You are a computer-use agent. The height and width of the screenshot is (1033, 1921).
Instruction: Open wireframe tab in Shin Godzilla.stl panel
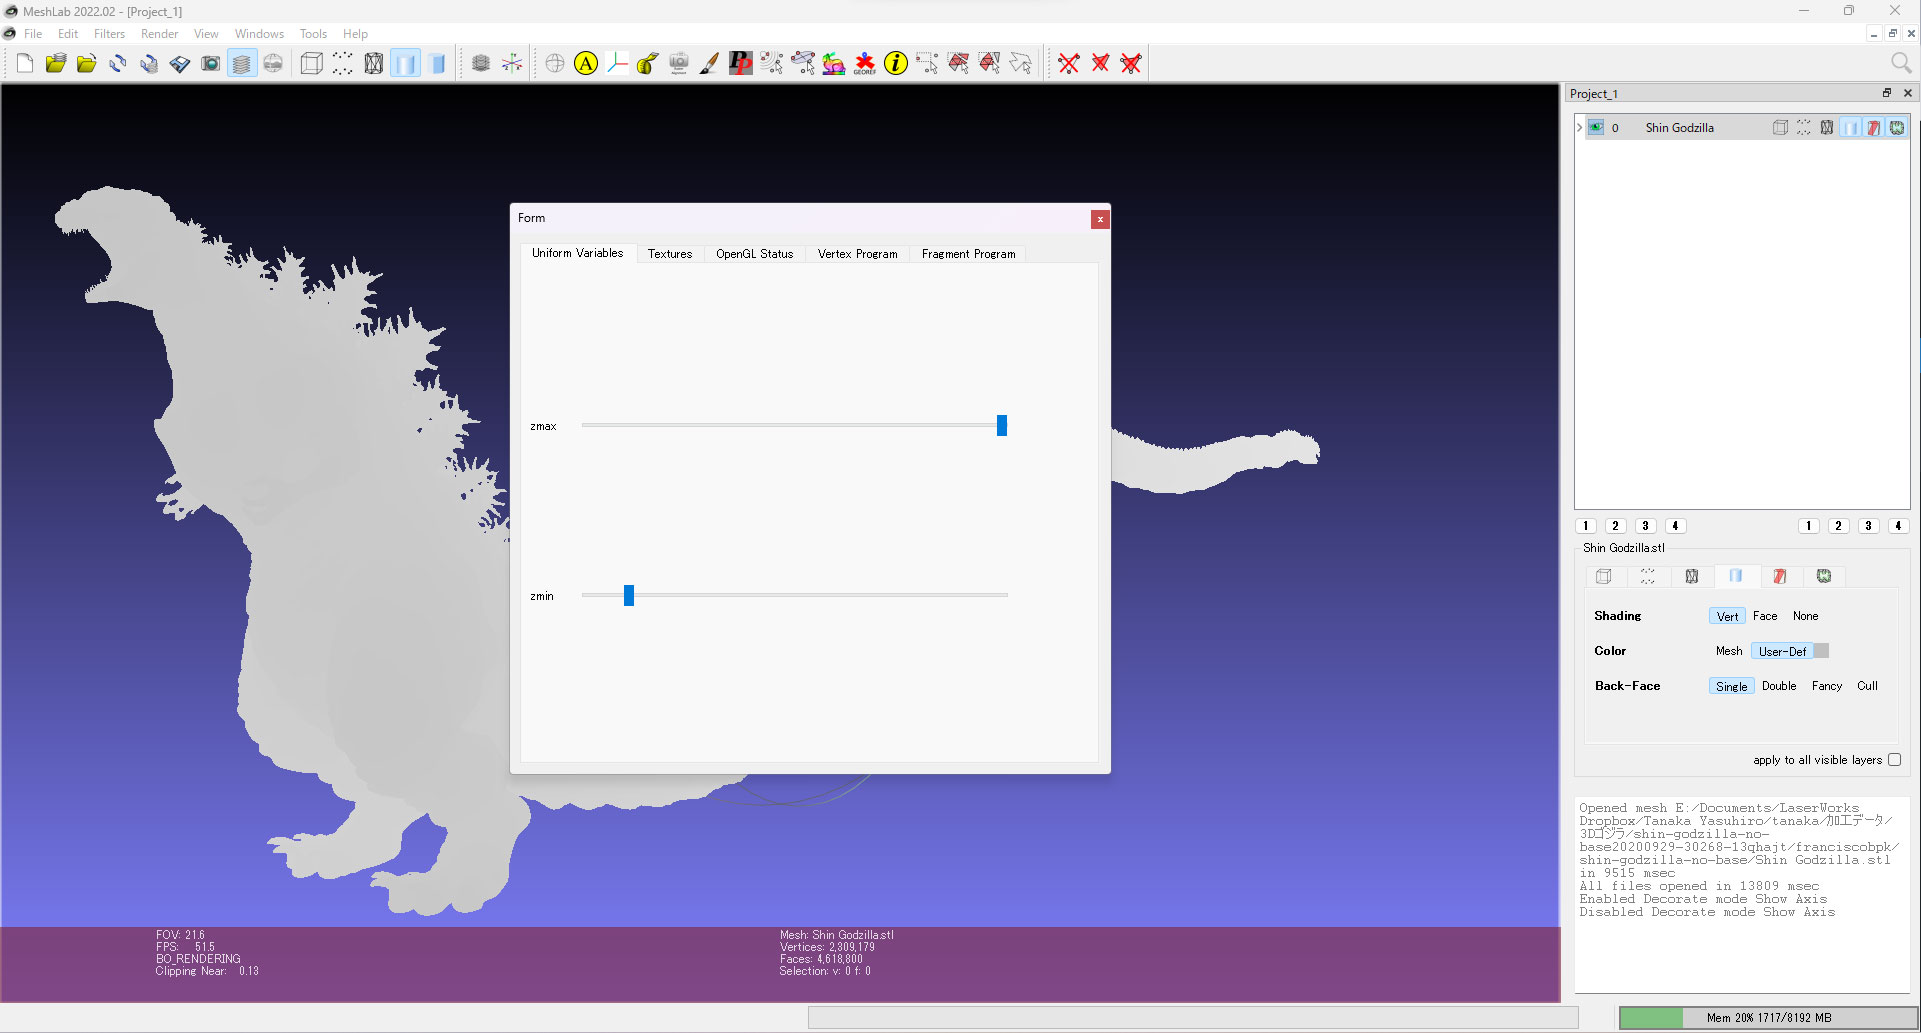pyautogui.click(x=1691, y=576)
